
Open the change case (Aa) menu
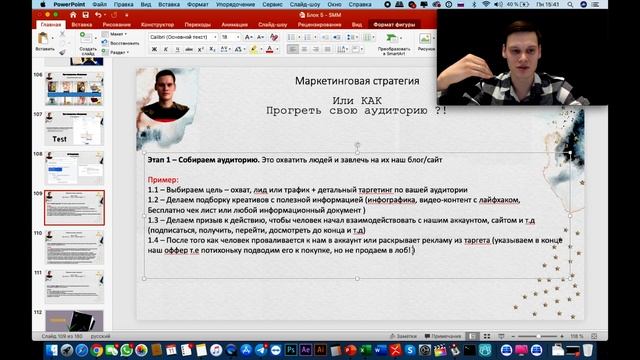[239, 49]
